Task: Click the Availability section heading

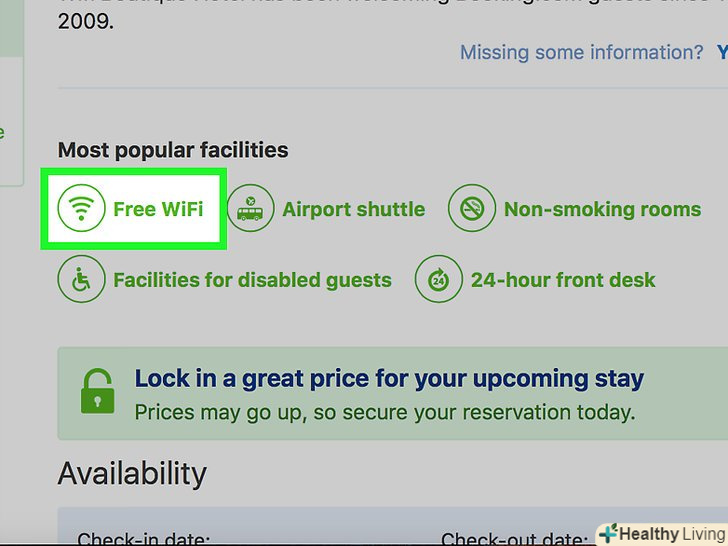Action: (132, 473)
